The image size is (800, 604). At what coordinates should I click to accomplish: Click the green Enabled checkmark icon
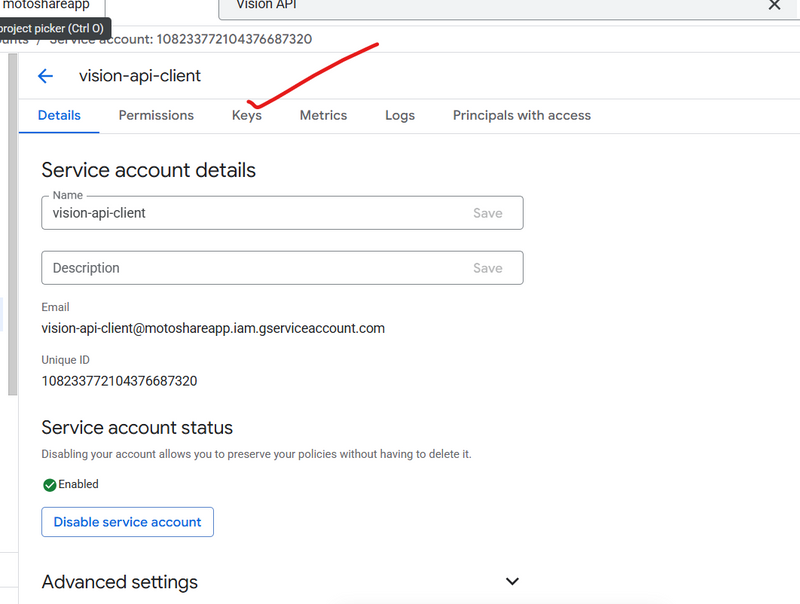pyautogui.click(x=49, y=485)
